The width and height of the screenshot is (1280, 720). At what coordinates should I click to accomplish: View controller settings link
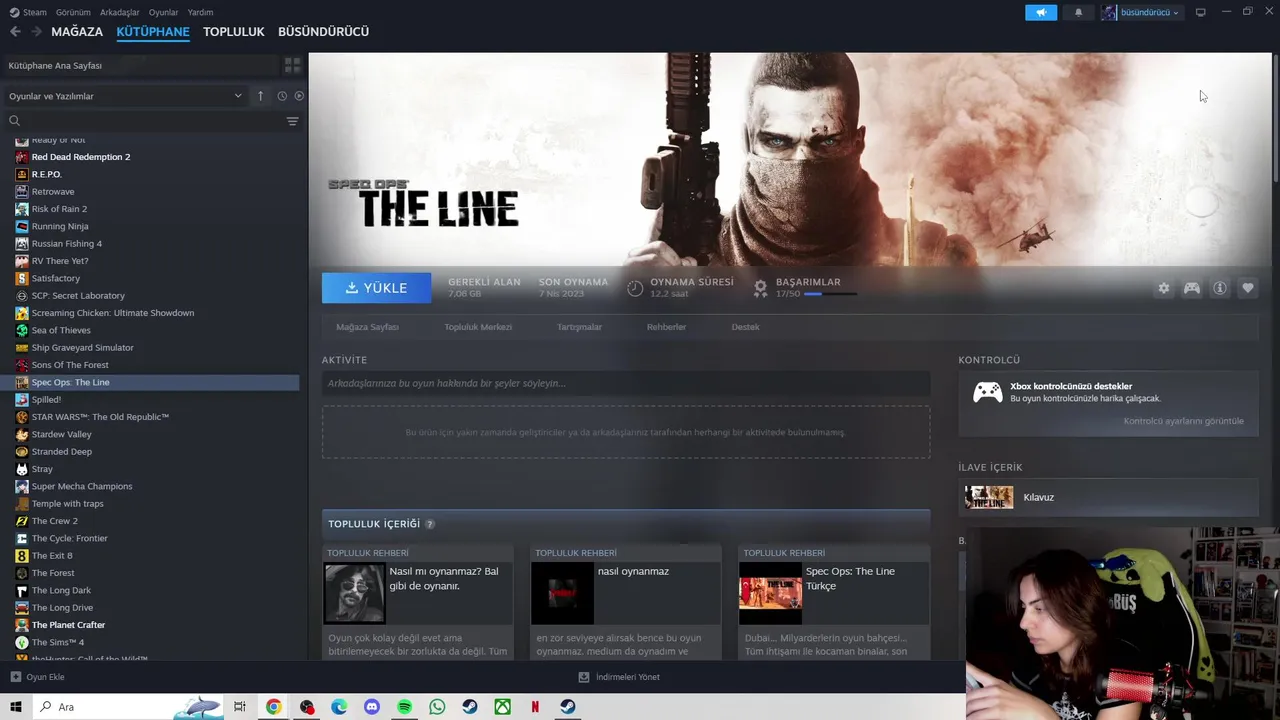[x=1183, y=421]
